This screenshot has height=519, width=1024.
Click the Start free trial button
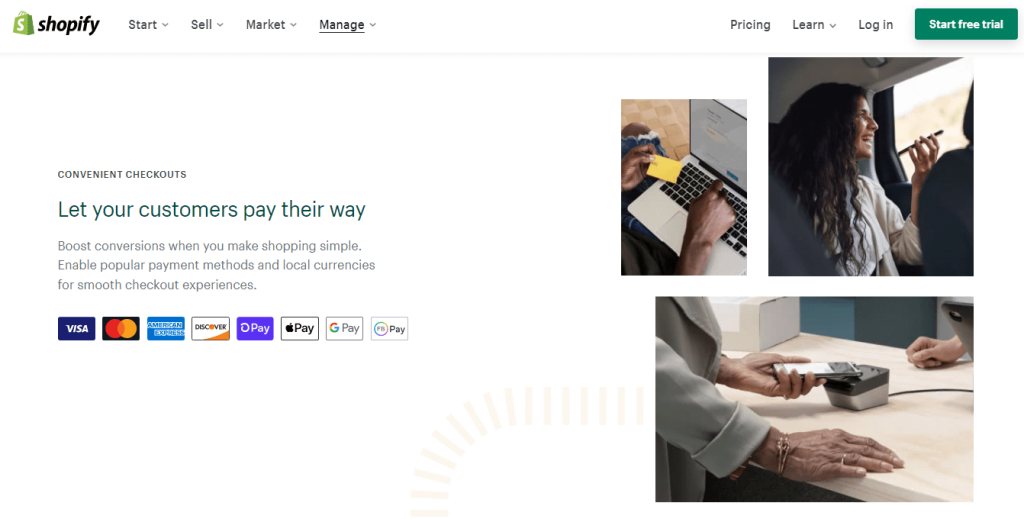966,24
